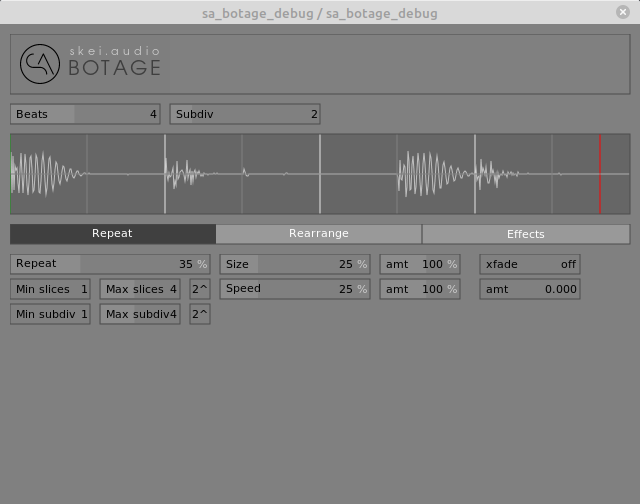640x504 pixels.
Task: Adjust the Speed percentage slider
Action: tap(295, 289)
